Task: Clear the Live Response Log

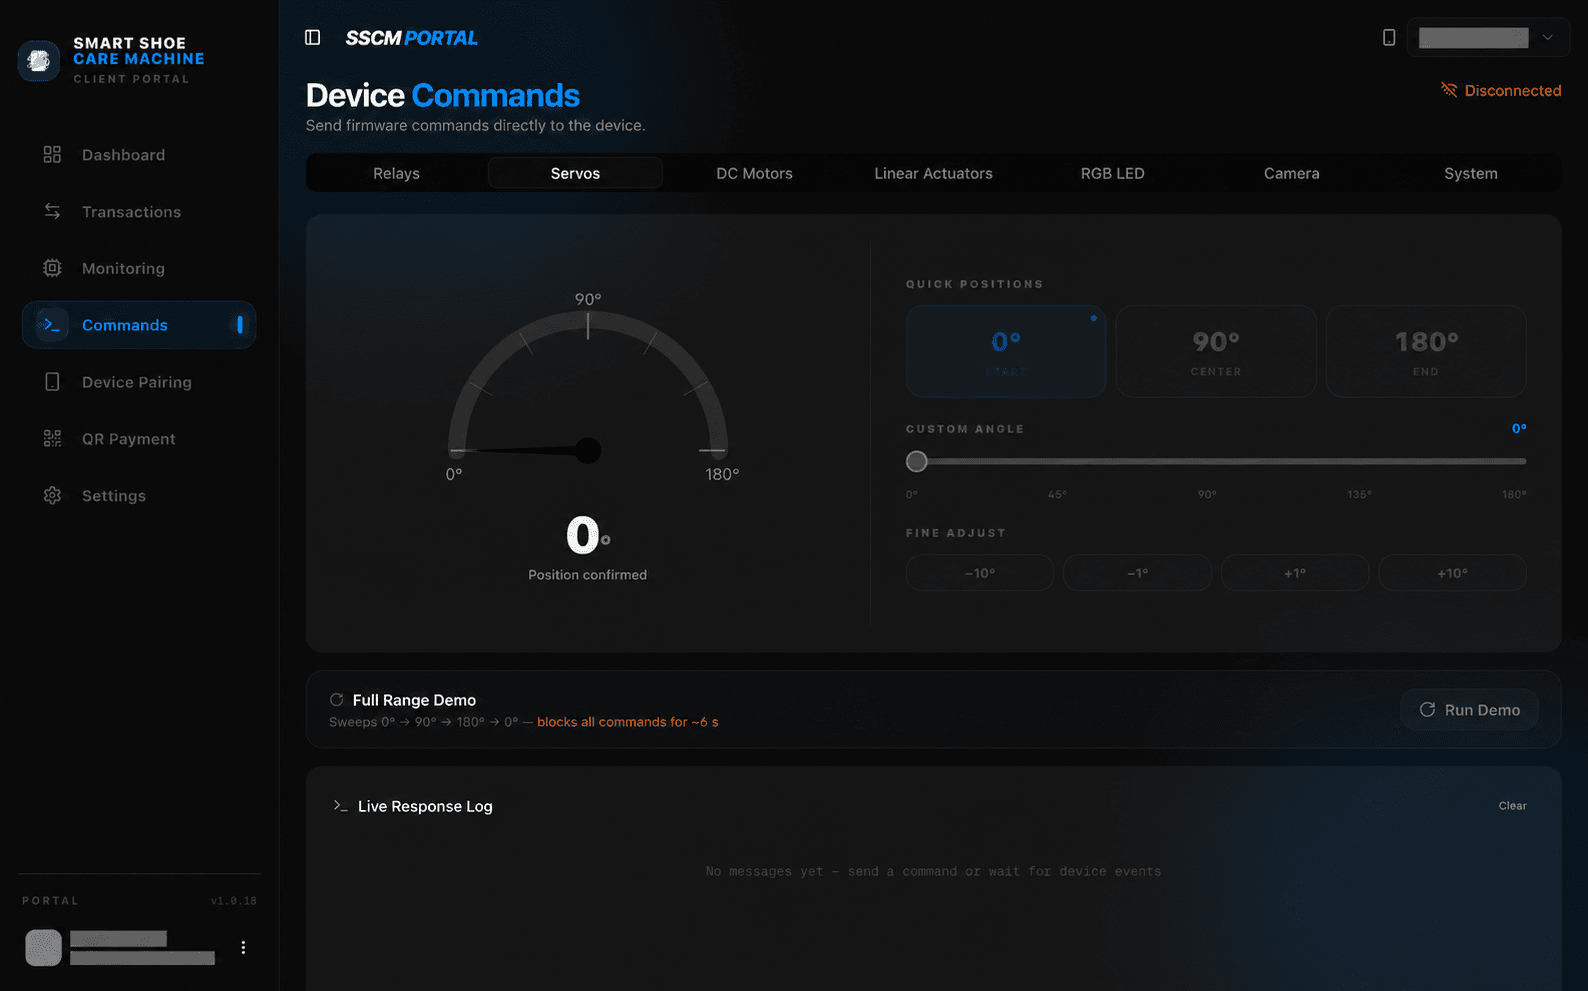Action: coord(1512,806)
